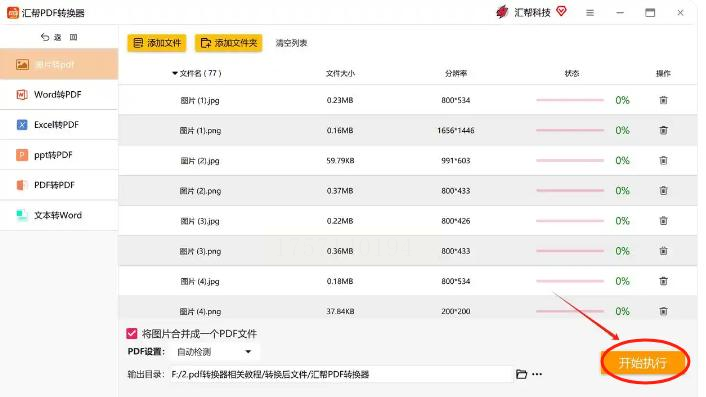Image resolution: width=706 pixels, height=397 pixels.
Task: Click the 汇帮科技 logo icon
Action: coord(502,12)
